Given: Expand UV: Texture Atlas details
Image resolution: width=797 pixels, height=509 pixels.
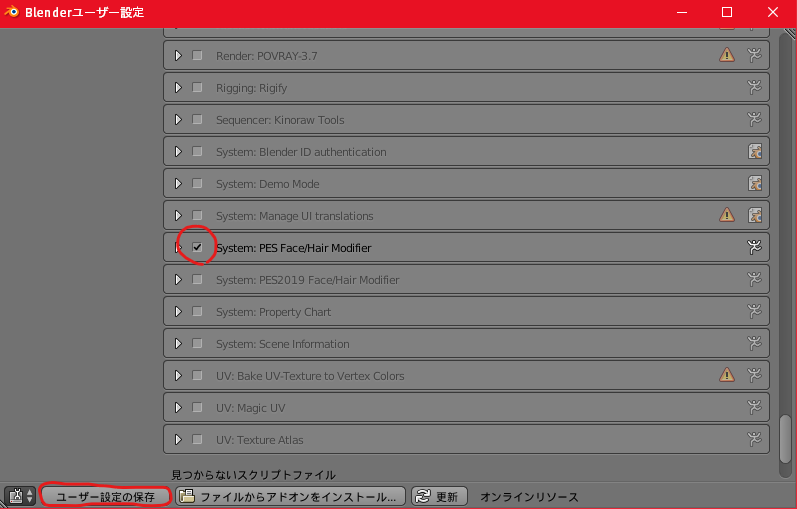Looking at the screenshot, I should coord(178,440).
